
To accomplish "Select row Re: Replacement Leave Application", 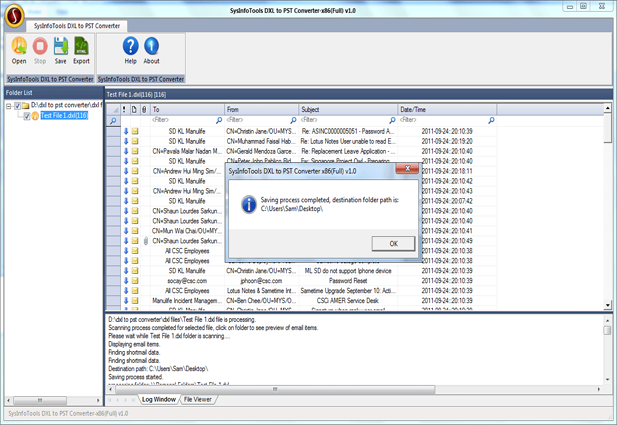I will pos(301,151).
